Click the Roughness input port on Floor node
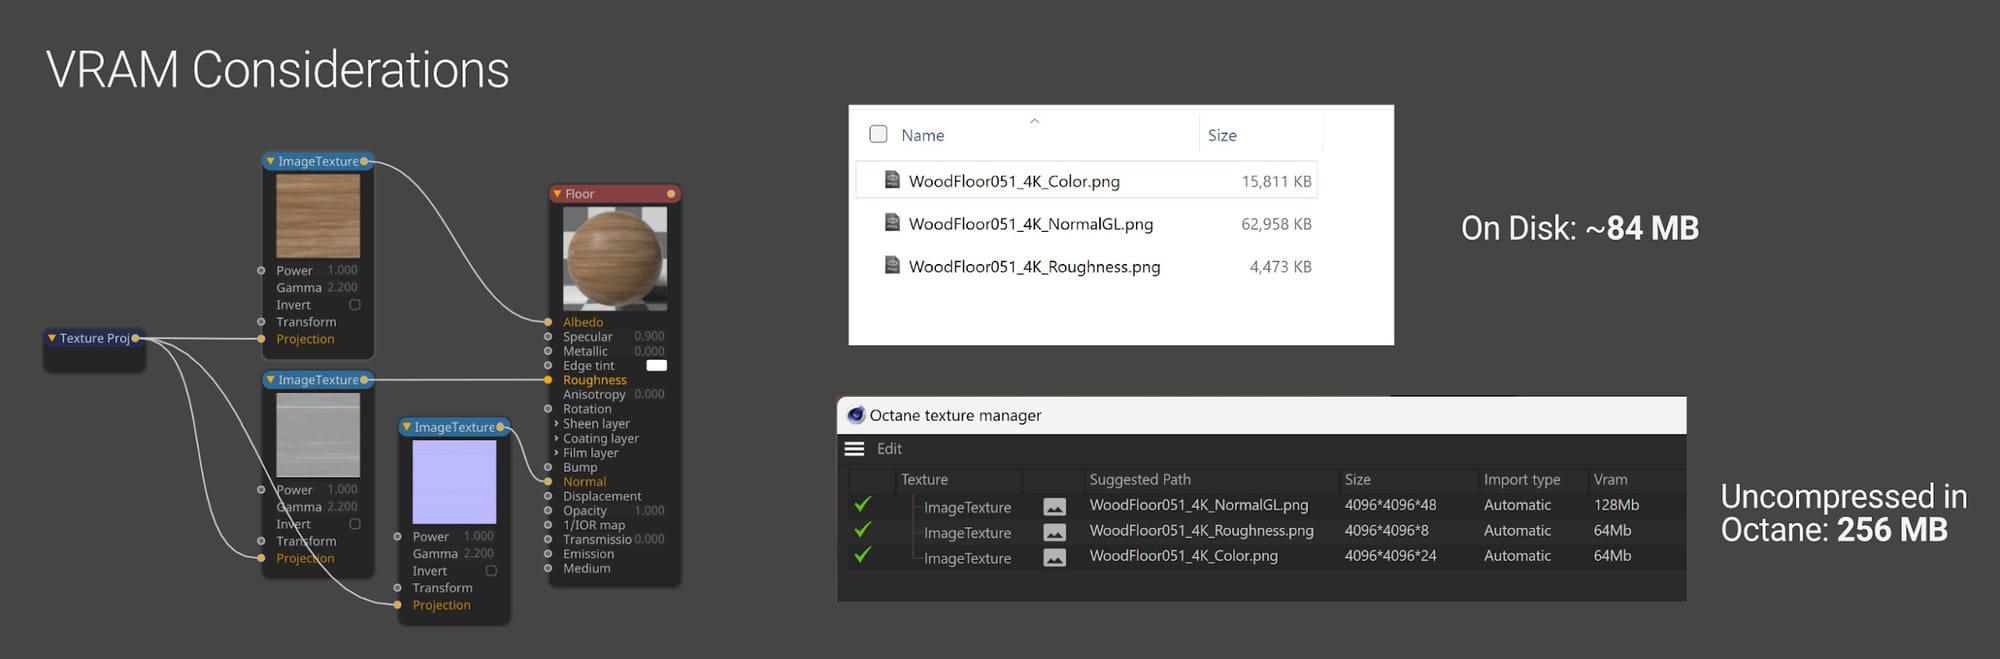This screenshot has width=2000, height=659. [x=548, y=380]
